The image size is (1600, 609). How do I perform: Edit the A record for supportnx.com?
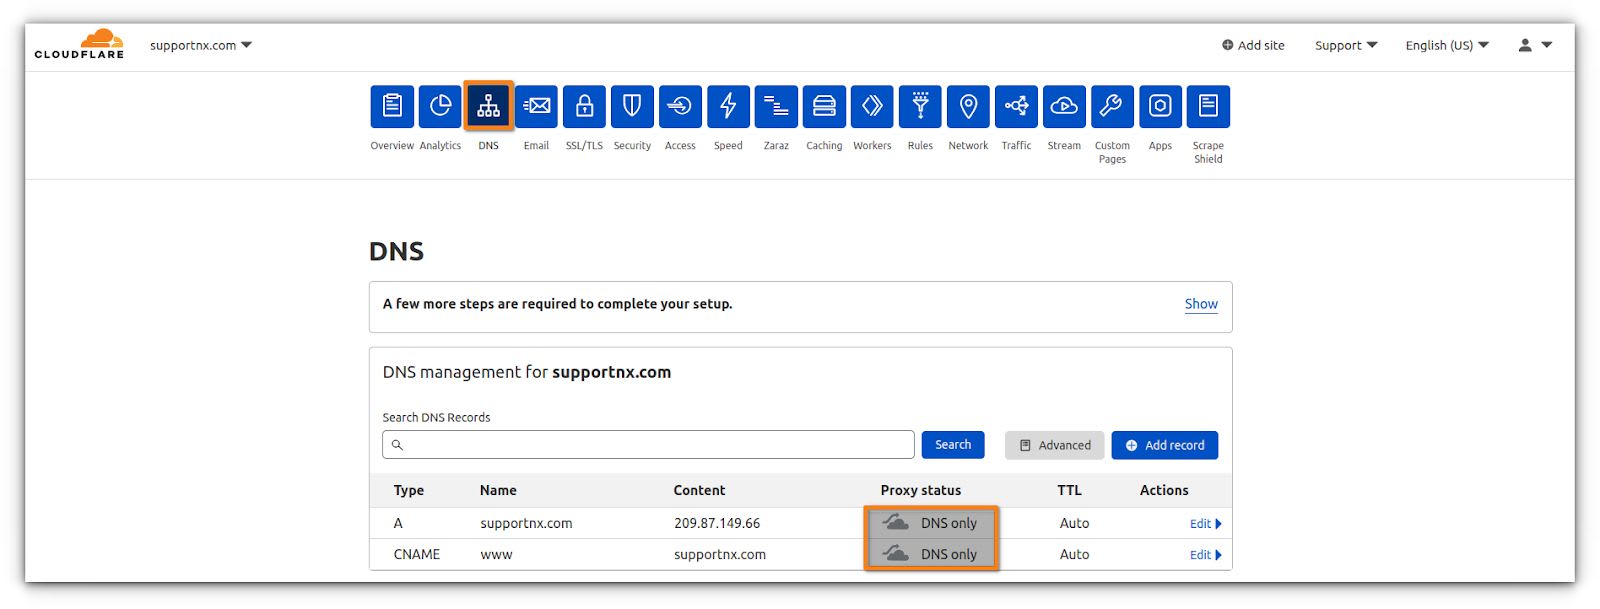pos(1205,524)
